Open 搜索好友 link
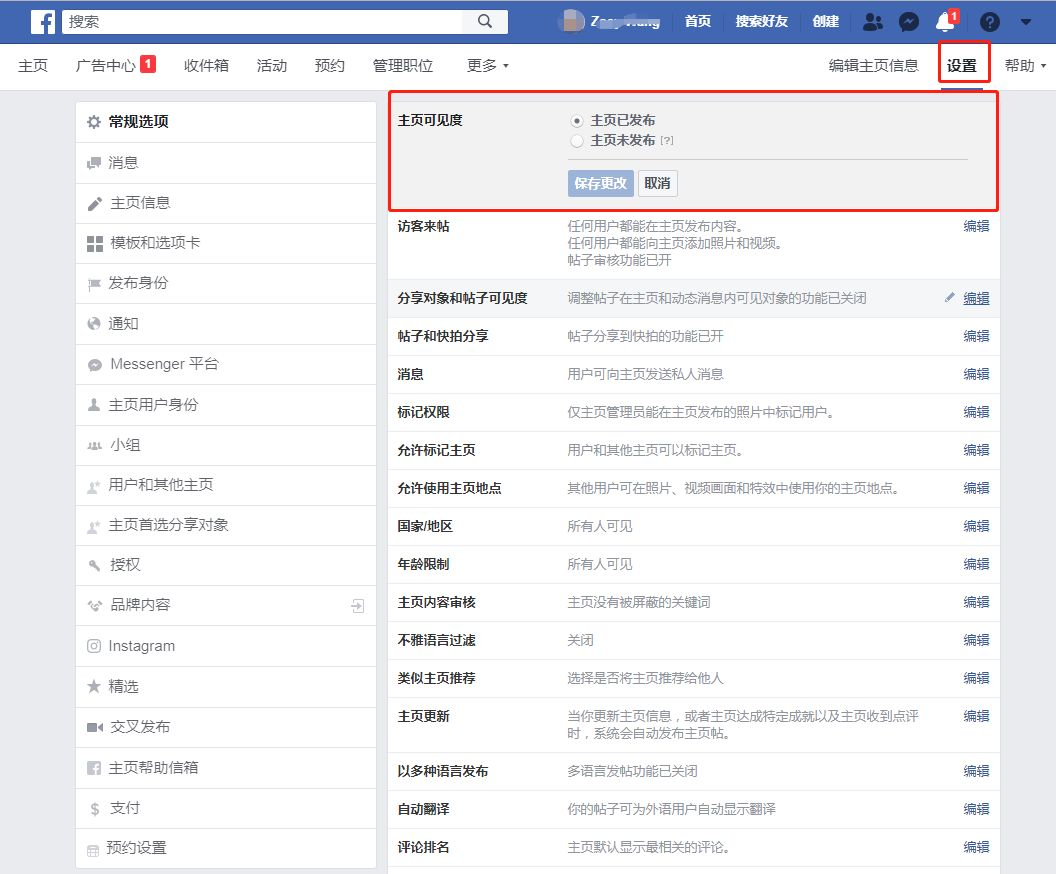This screenshot has height=874, width=1056. tap(761, 22)
